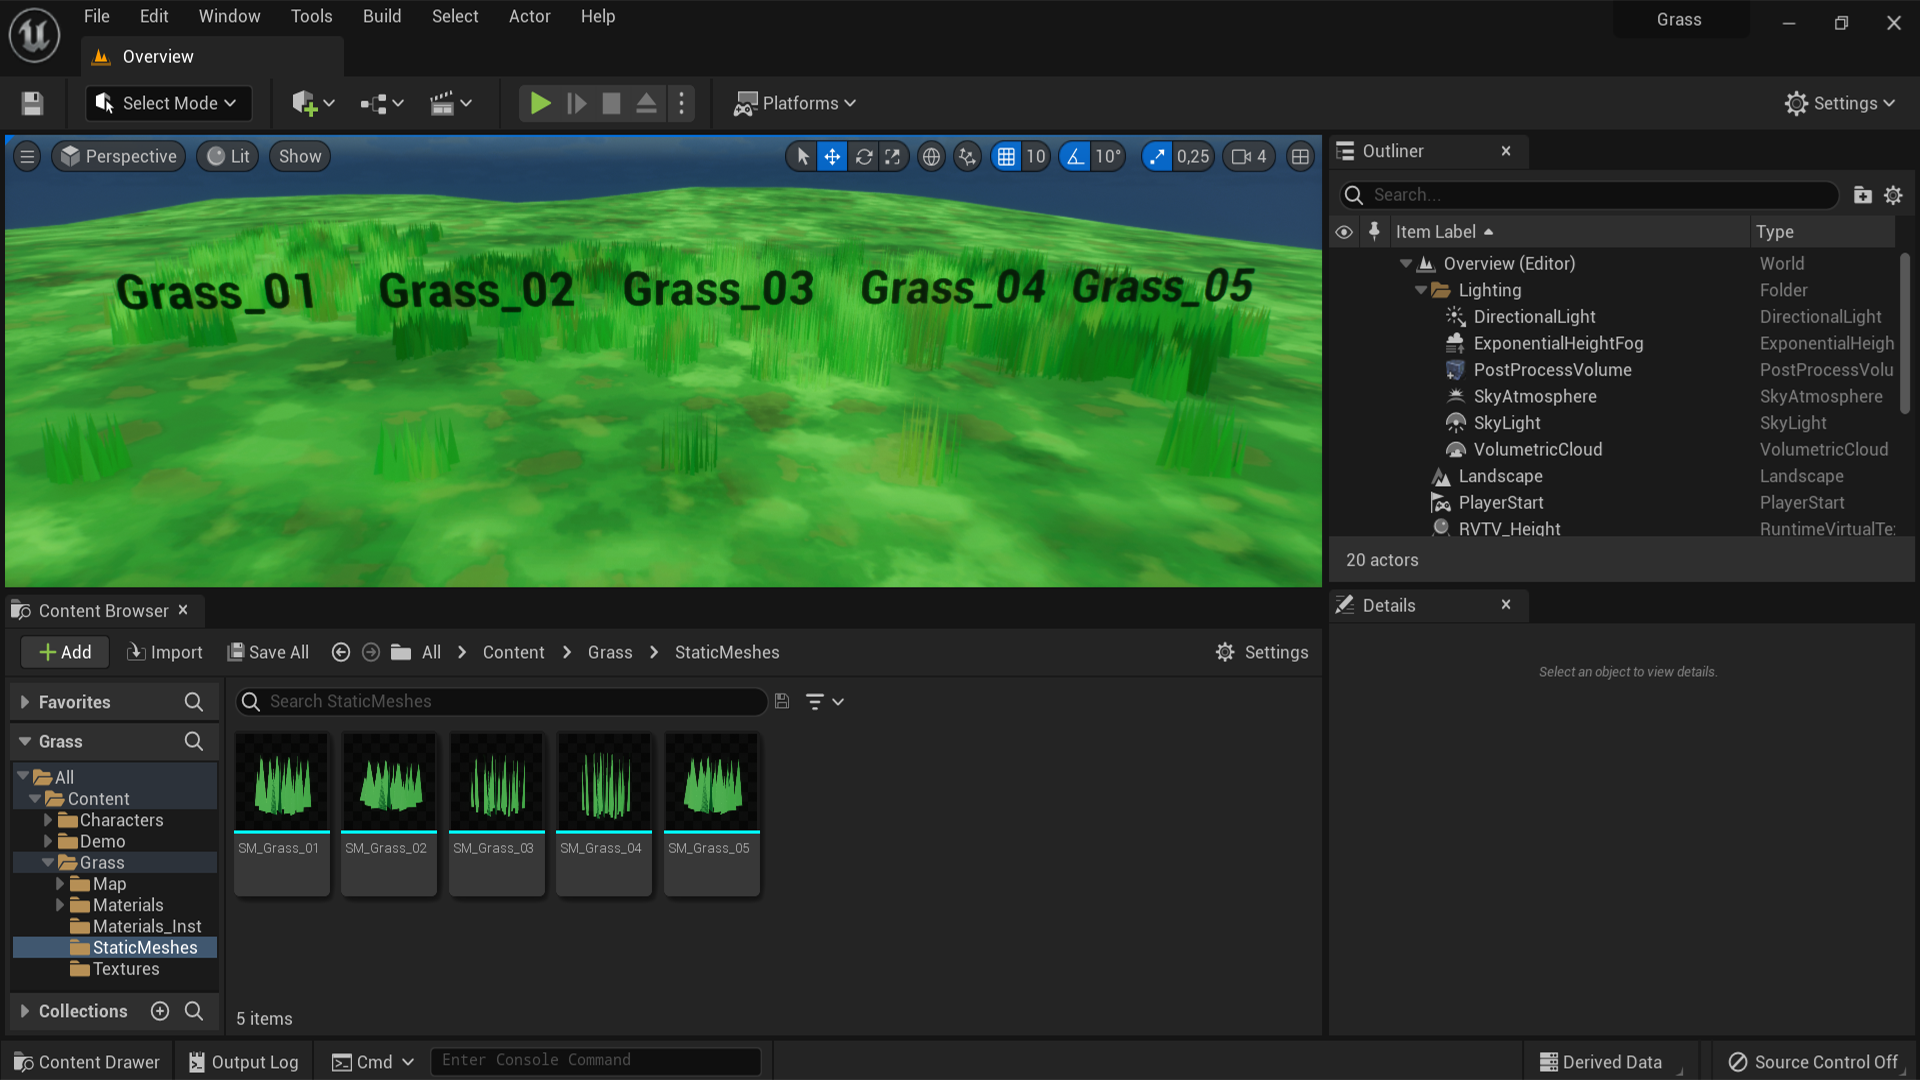Select the rotate transform tool
The image size is (1920, 1080).
coord(864,157)
